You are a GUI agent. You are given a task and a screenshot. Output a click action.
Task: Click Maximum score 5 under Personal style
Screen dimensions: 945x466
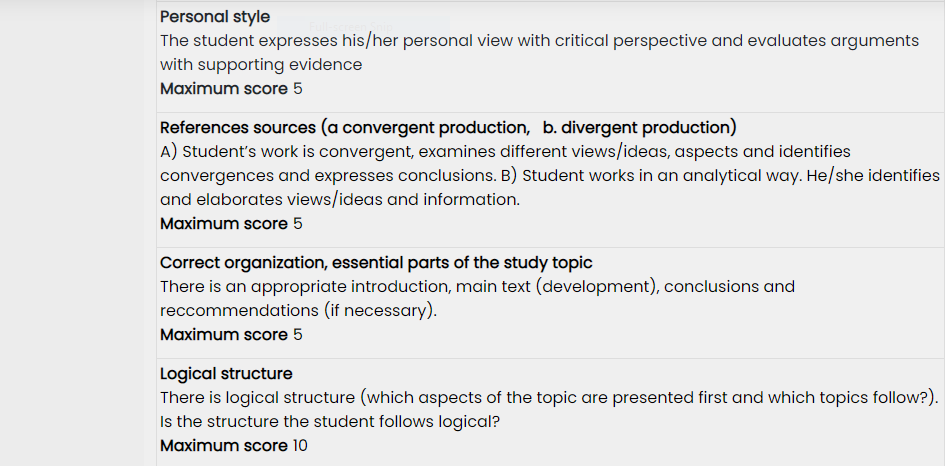coord(231,89)
